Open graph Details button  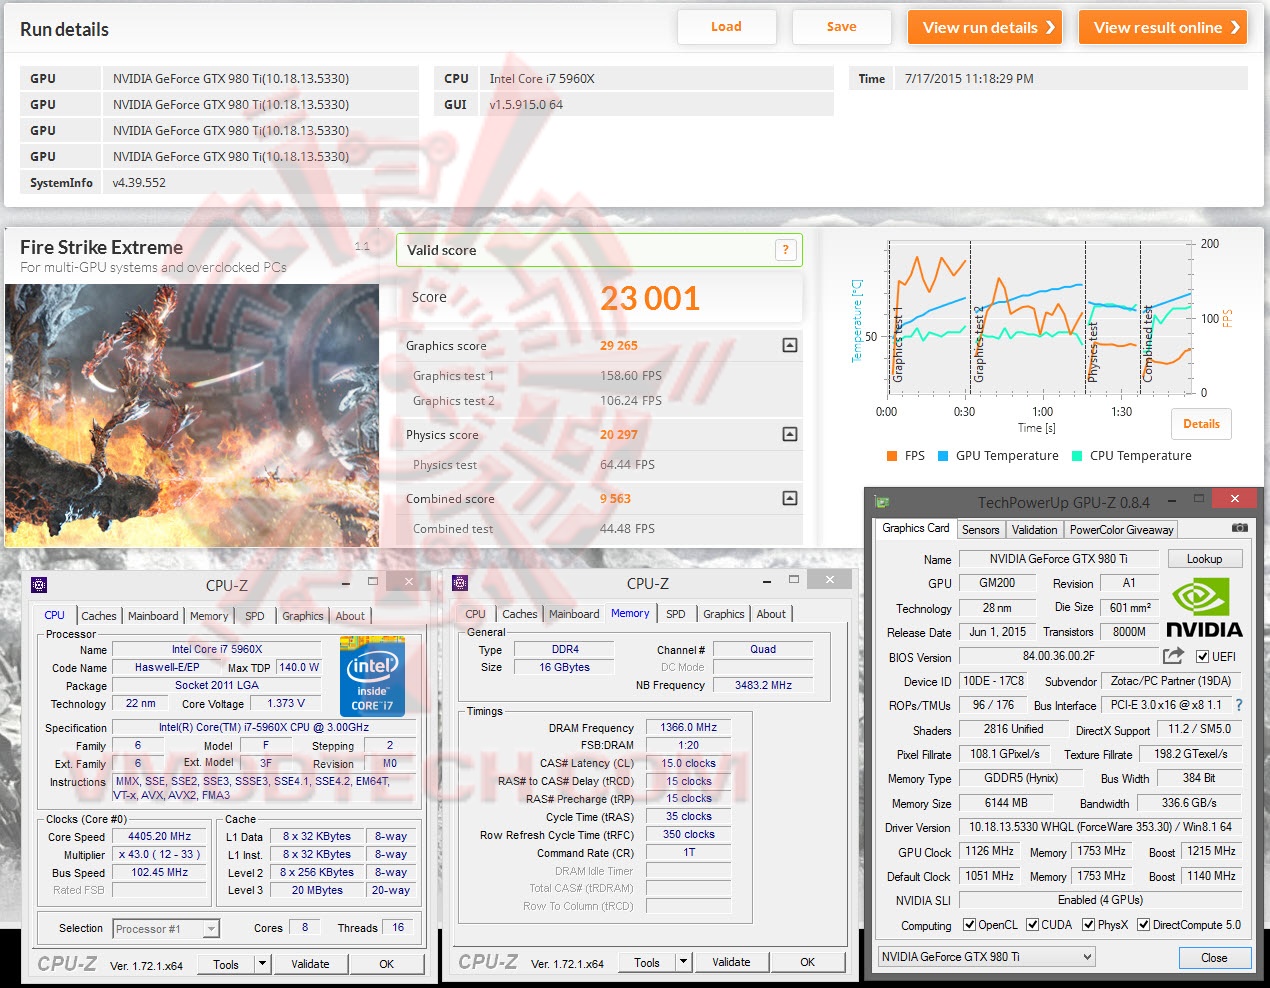pos(1201,424)
